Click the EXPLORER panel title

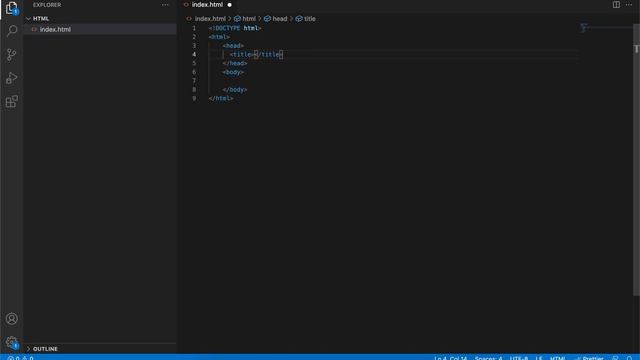point(47,5)
